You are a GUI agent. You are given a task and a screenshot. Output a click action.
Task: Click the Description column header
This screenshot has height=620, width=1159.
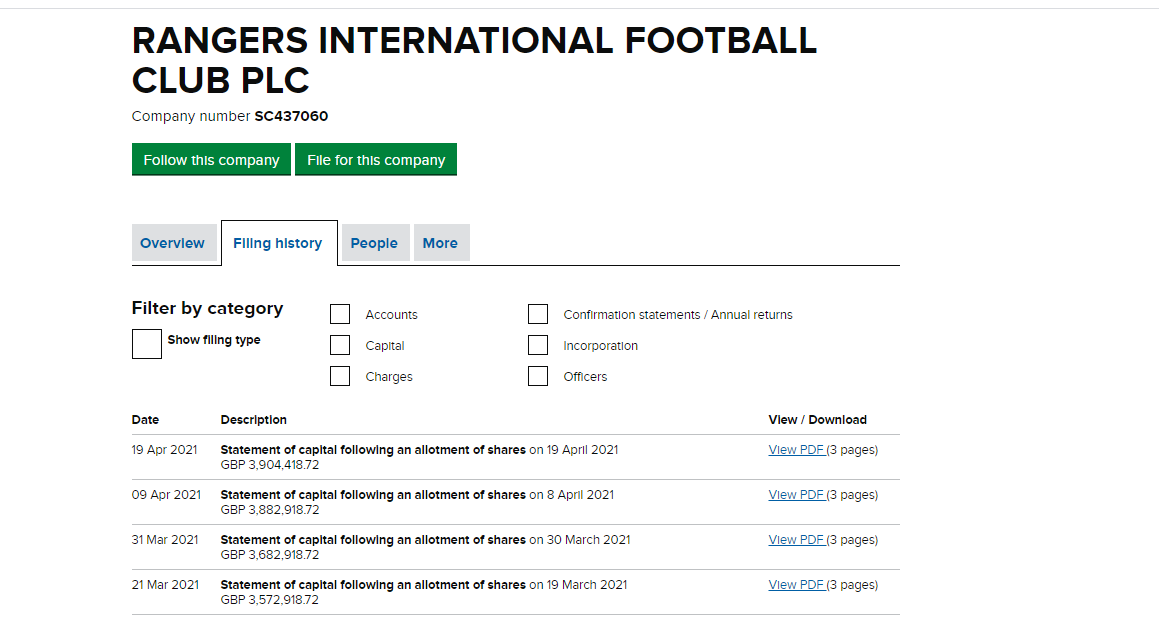click(x=254, y=420)
